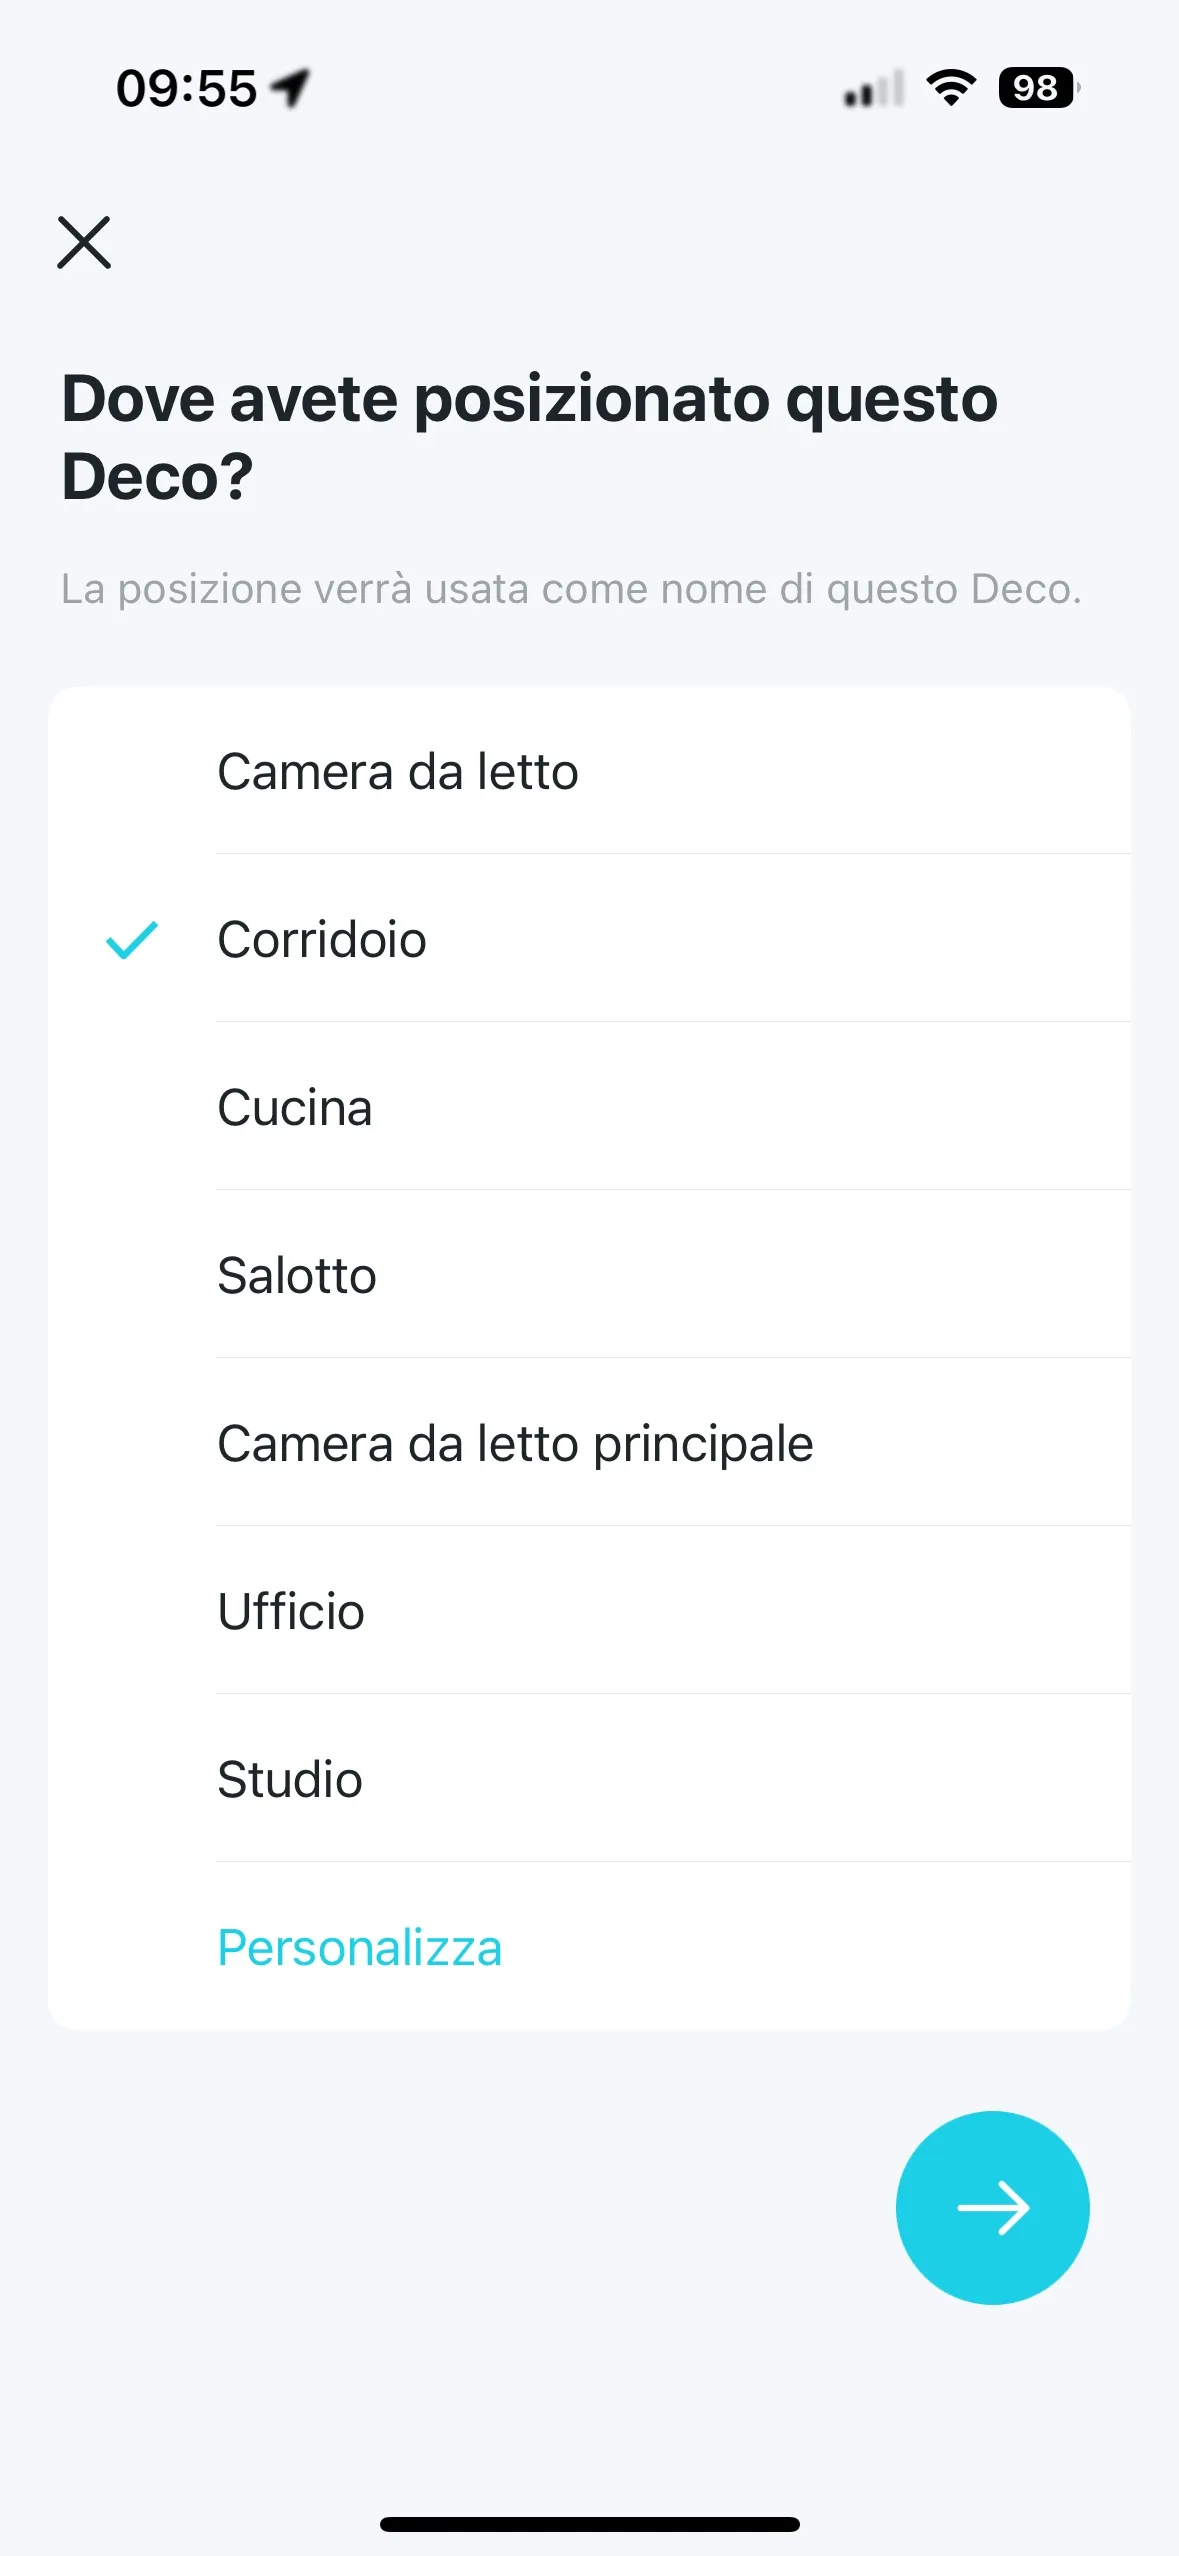Tap the subtitle about La posizione
The height and width of the screenshot is (2556, 1179).
click(x=571, y=589)
